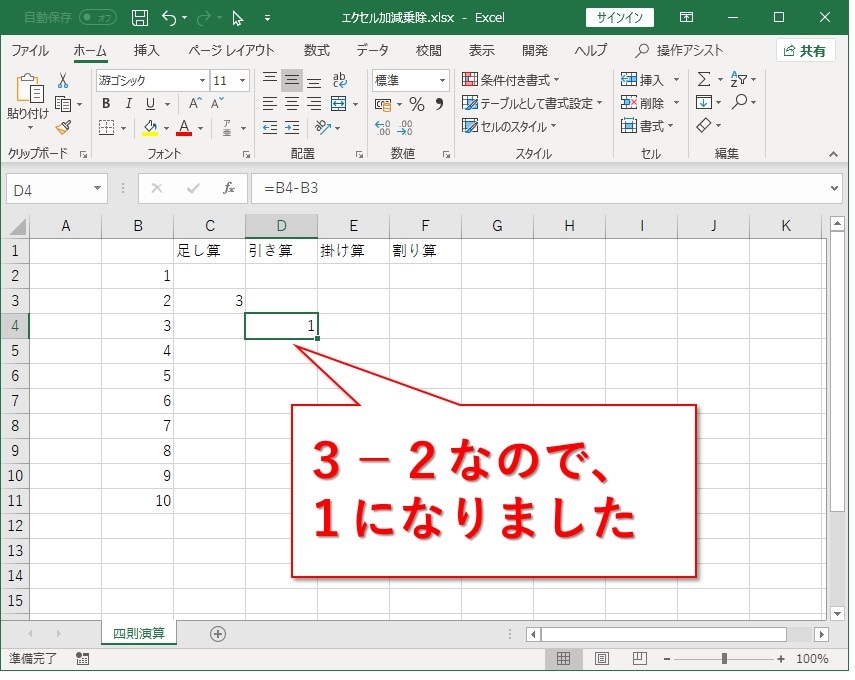The height and width of the screenshot is (680, 855).
Task: Toggle the AutoSave (自動保存) switch
Action: (x=98, y=18)
